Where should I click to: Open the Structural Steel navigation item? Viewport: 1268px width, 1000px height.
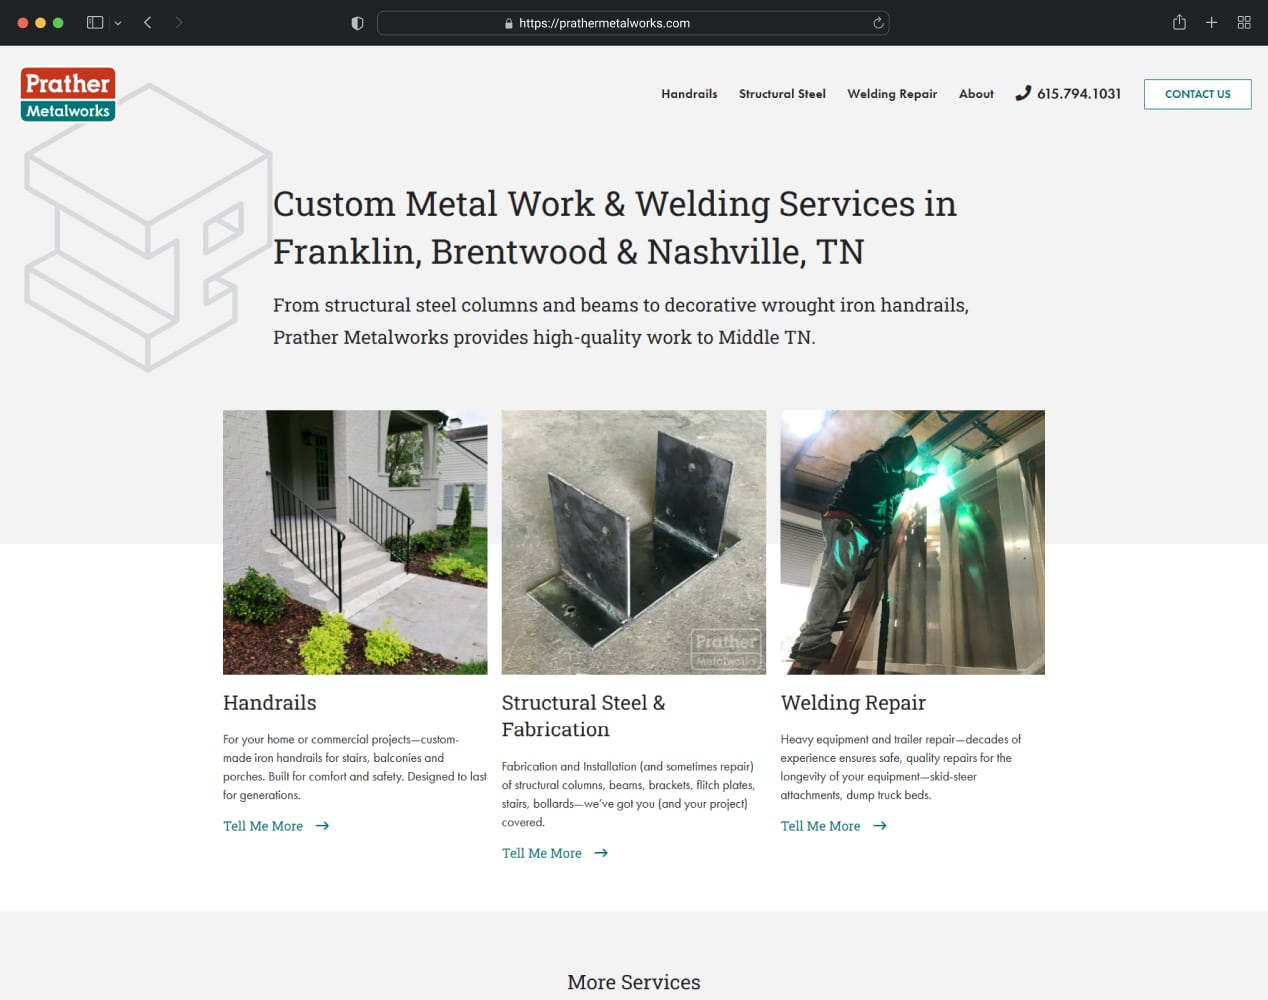click(x=782, y=94)
